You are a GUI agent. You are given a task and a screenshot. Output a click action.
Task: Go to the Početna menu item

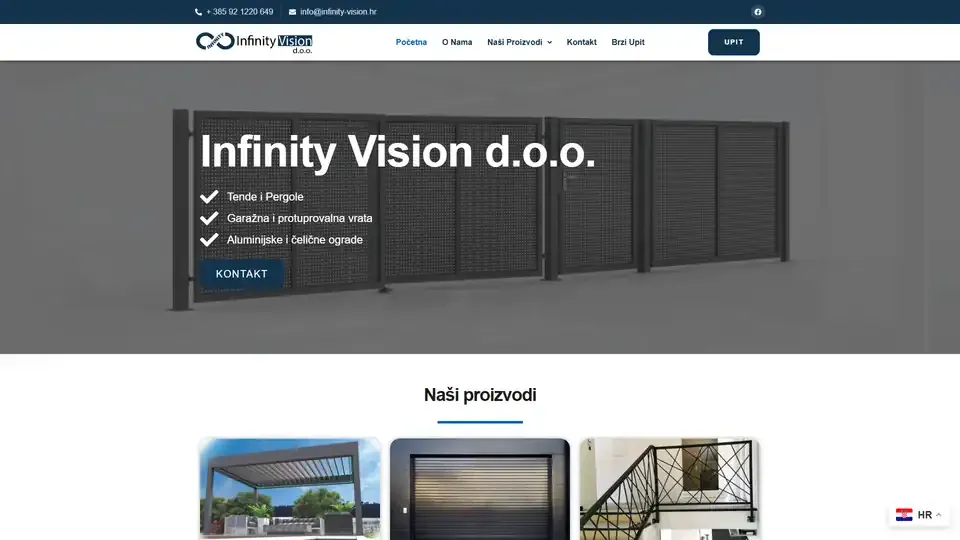click(x=411, y=42)
